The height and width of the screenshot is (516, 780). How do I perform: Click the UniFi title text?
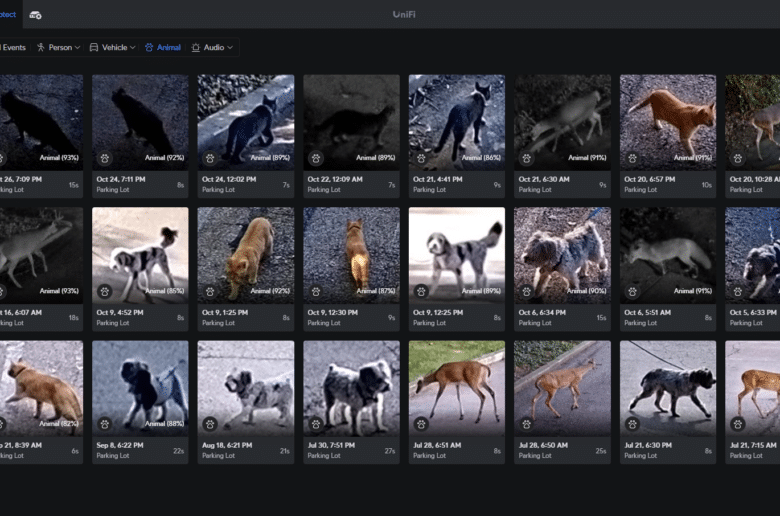click(403, 14)
